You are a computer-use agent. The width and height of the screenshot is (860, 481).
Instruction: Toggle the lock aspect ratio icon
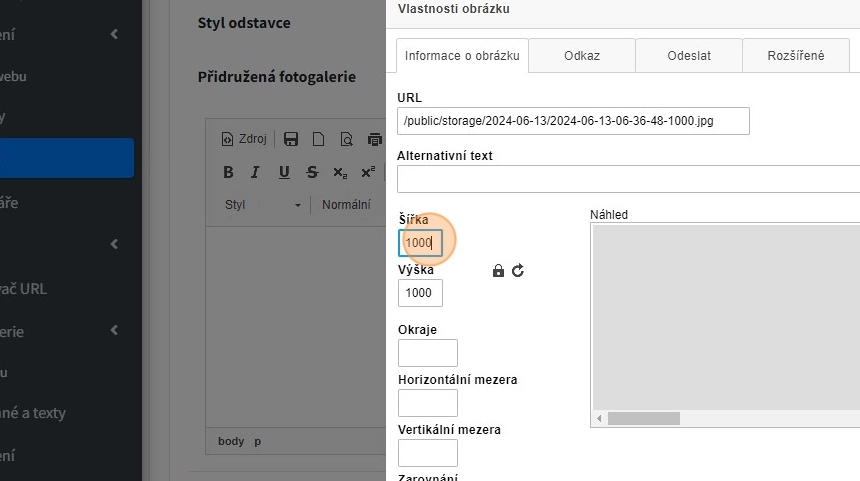(498, 270)
